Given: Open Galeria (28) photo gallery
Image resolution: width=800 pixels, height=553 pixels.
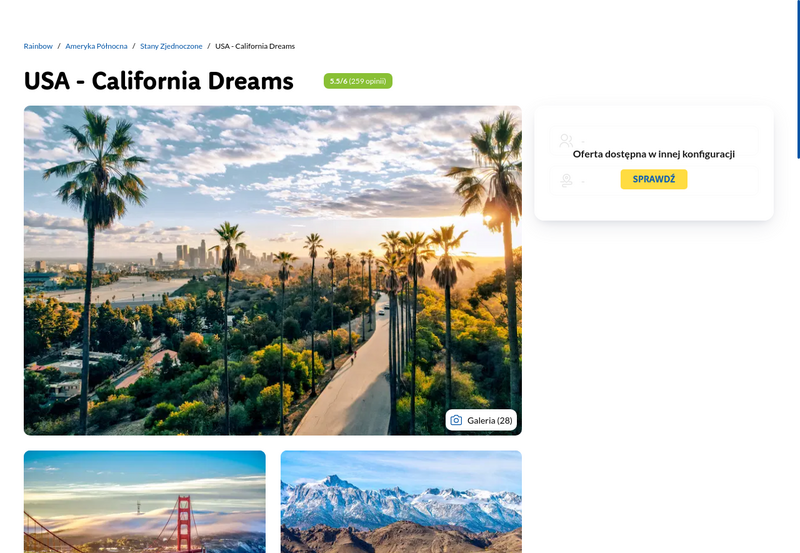Looking at the screenshot, I should tap(481, 420).
